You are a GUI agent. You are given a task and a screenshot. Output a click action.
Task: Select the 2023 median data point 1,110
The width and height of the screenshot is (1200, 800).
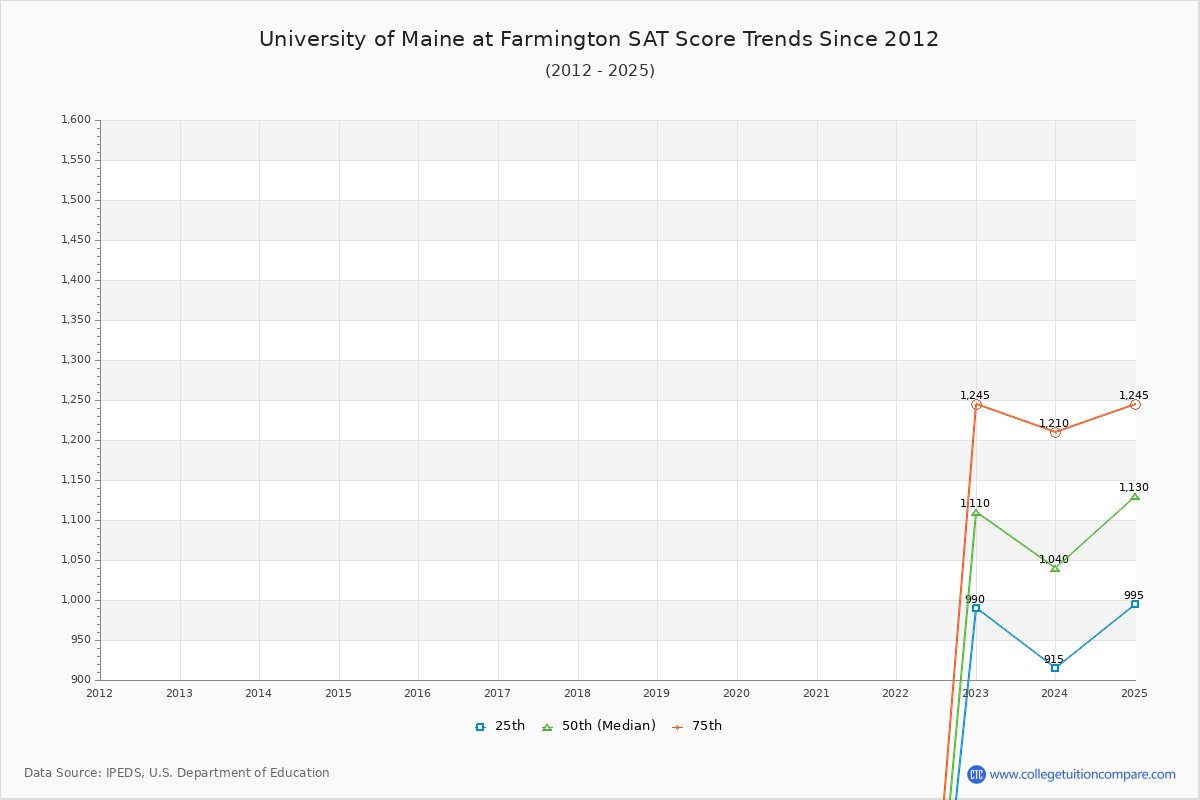click(976, 512)
